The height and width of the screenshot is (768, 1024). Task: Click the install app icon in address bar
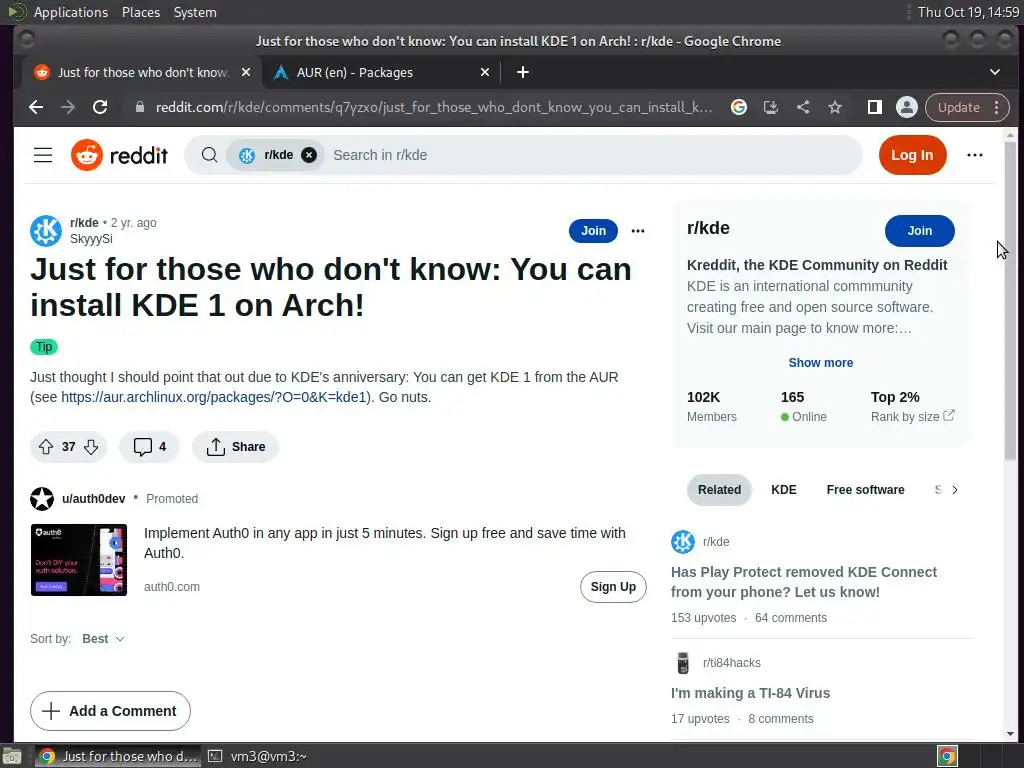[x=771, y=107]
